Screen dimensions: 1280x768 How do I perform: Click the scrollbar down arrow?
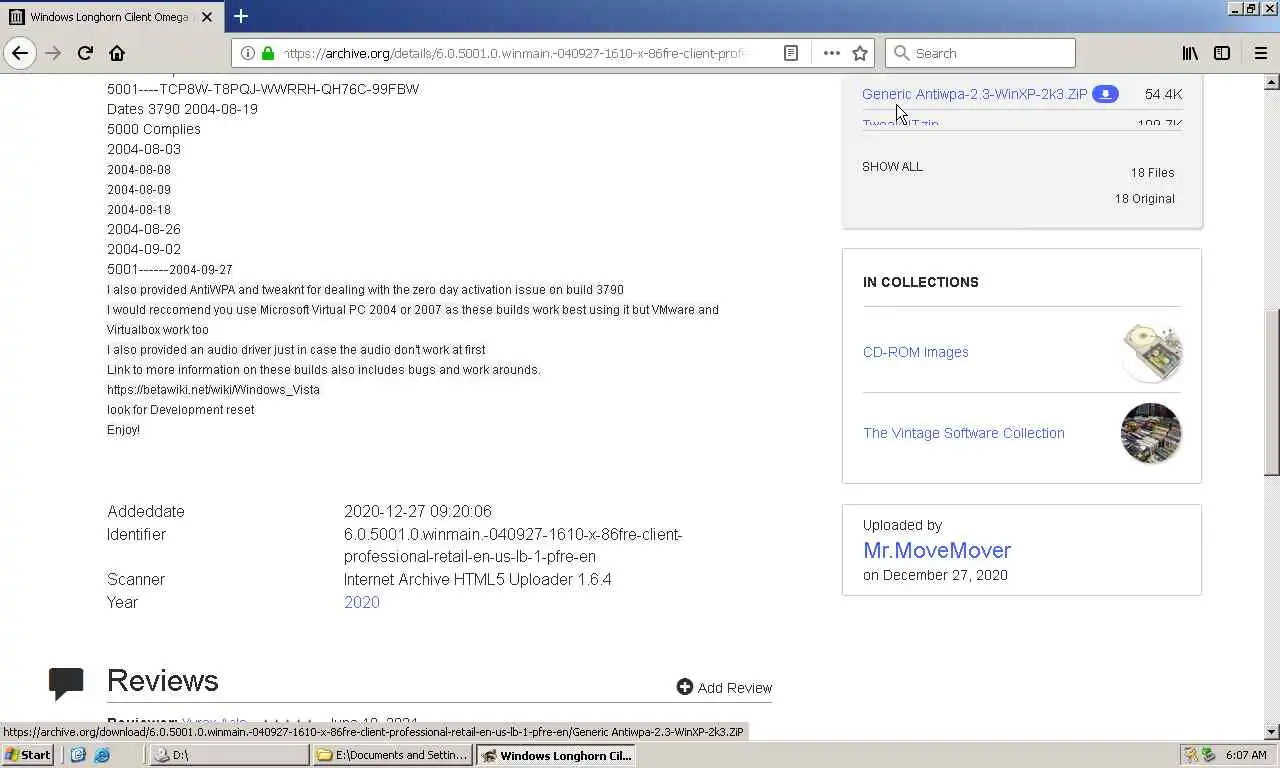1271,732
